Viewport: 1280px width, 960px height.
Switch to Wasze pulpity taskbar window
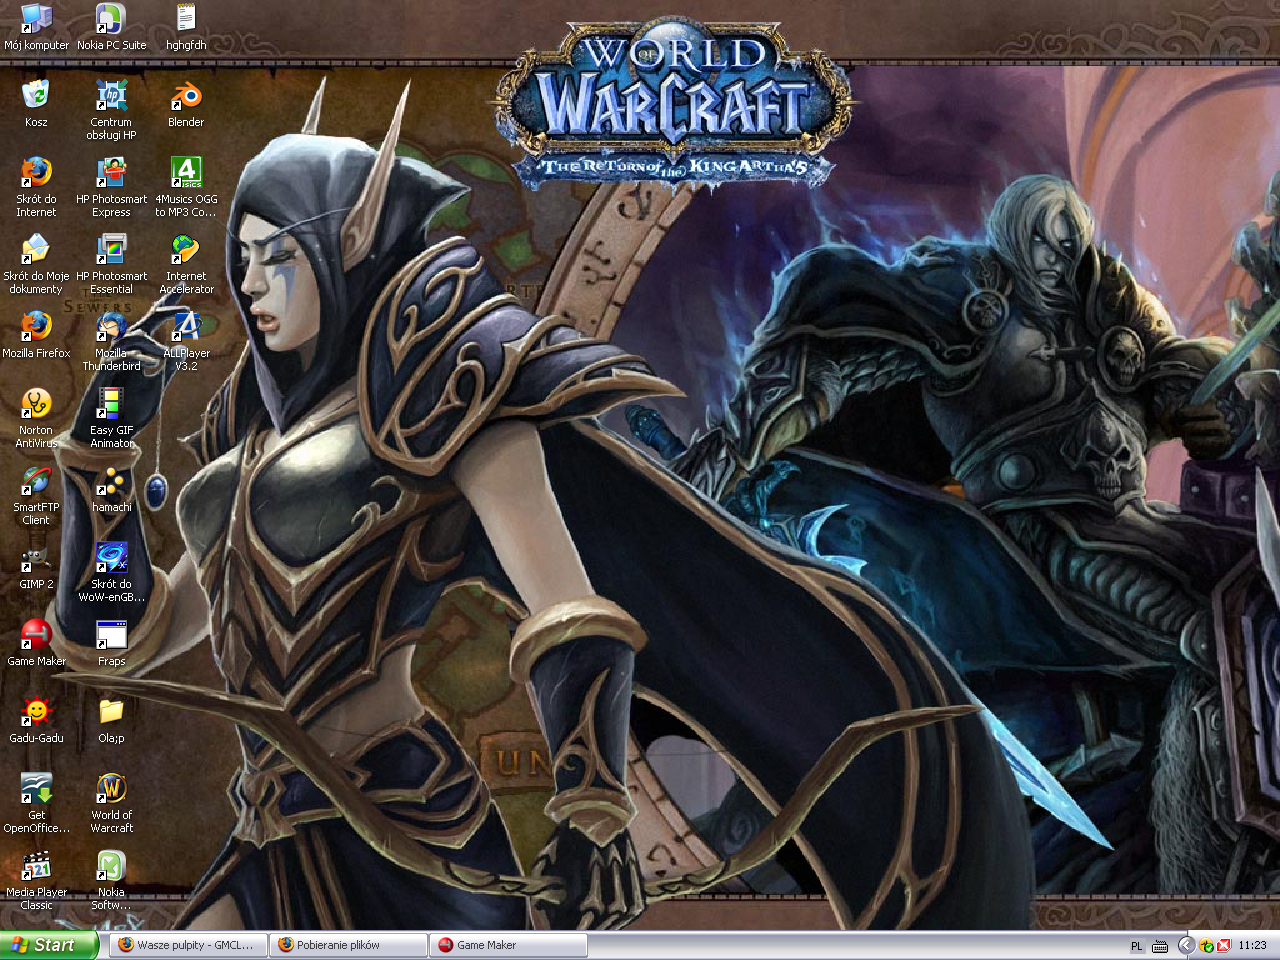click(188, 945)
